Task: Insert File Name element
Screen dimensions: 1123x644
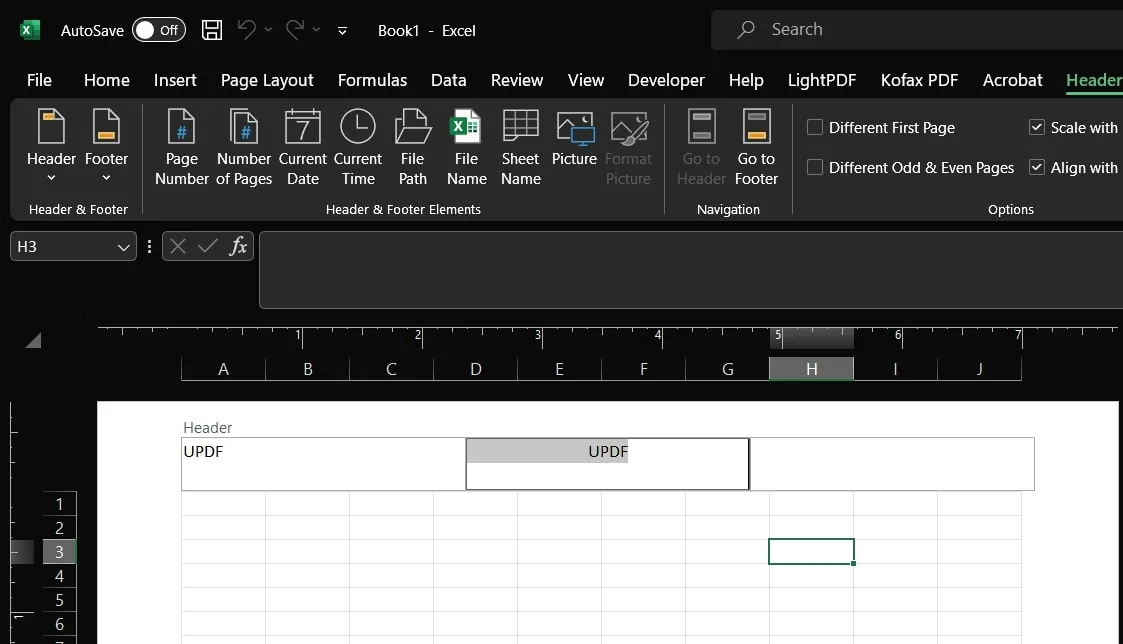Action: point(466,148)
